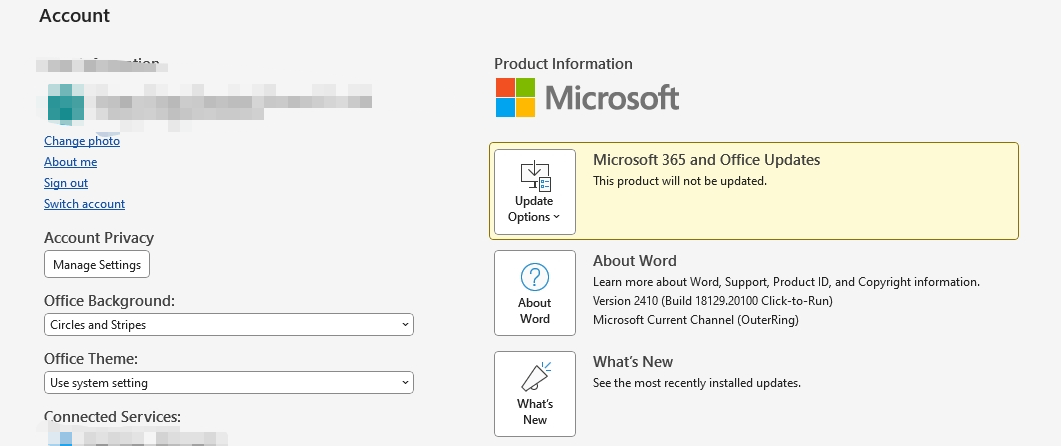Click the Switch account link
Screen dimensions: 1061x446
tap(85, 204)
